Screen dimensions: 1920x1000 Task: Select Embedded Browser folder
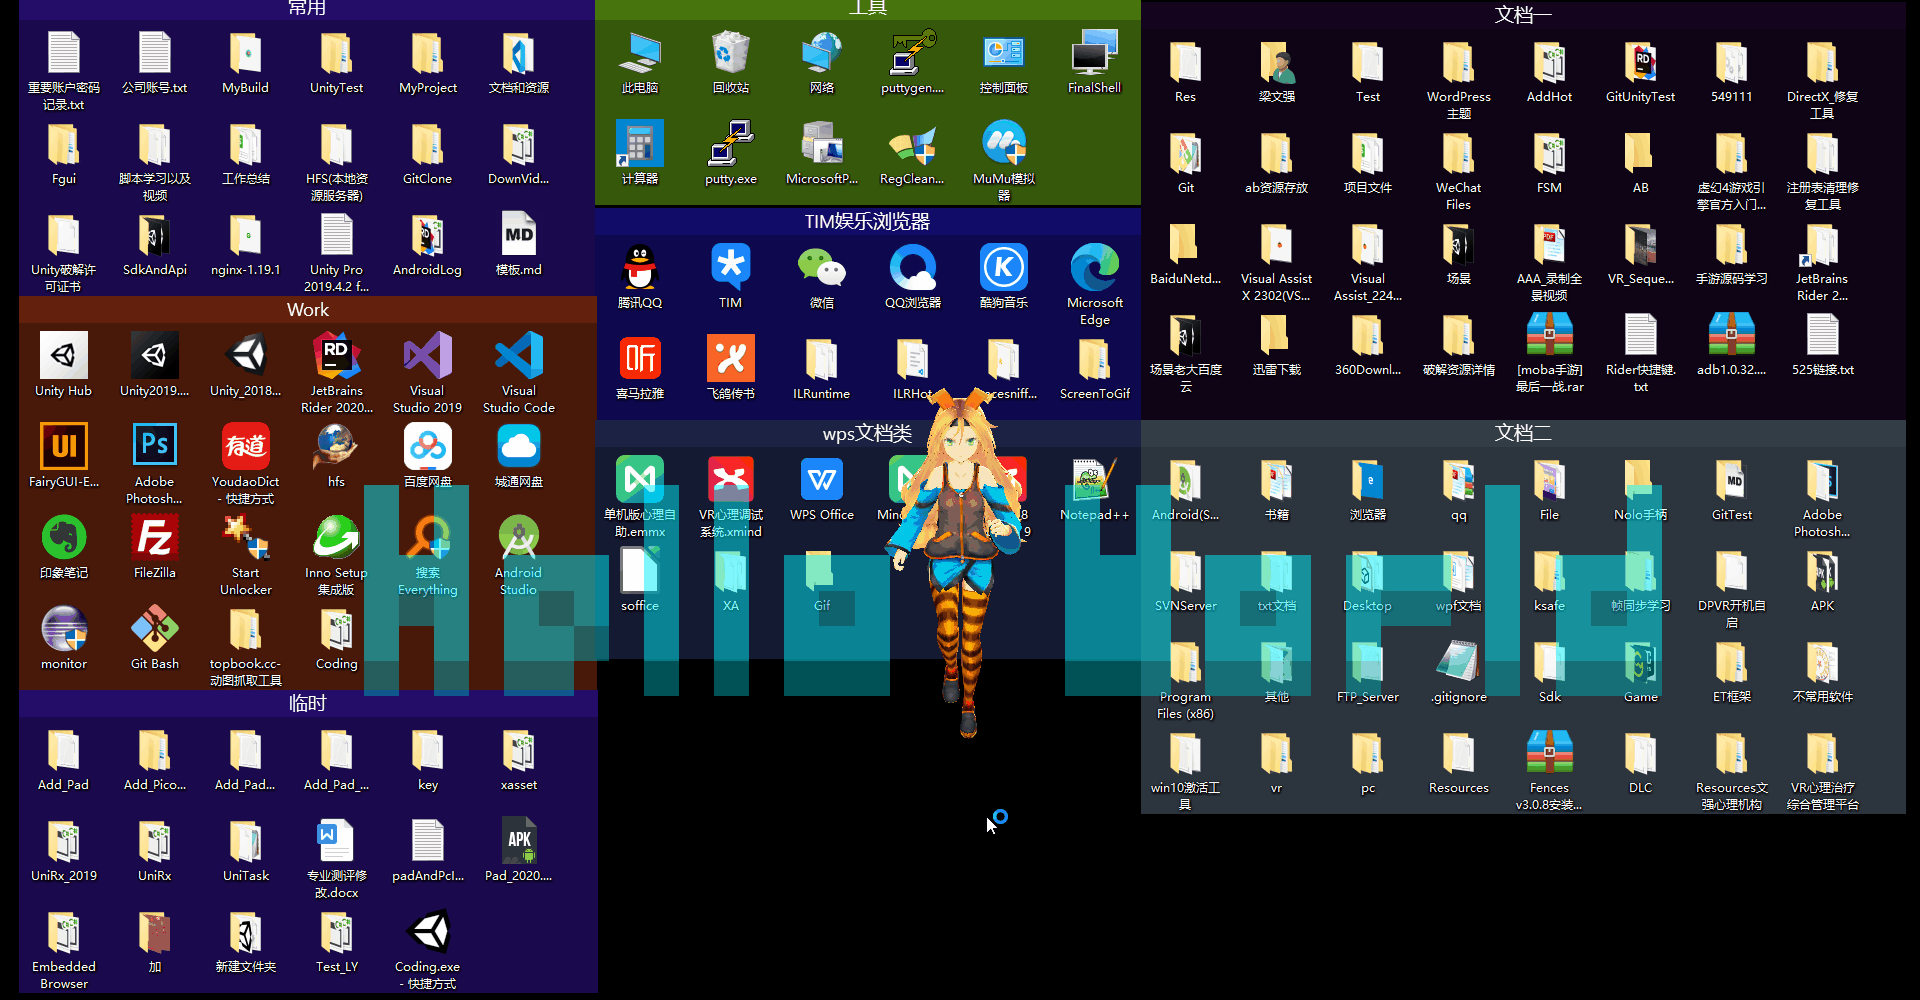(x=64, y=949)
